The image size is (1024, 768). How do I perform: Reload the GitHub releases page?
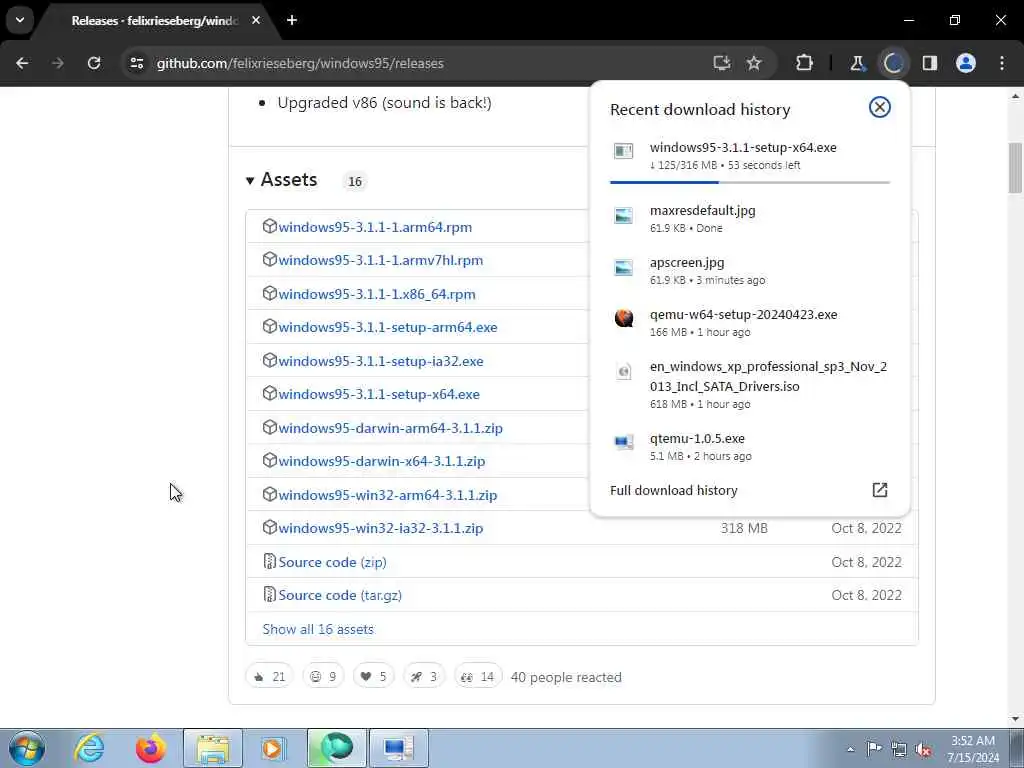click(94, 63)
